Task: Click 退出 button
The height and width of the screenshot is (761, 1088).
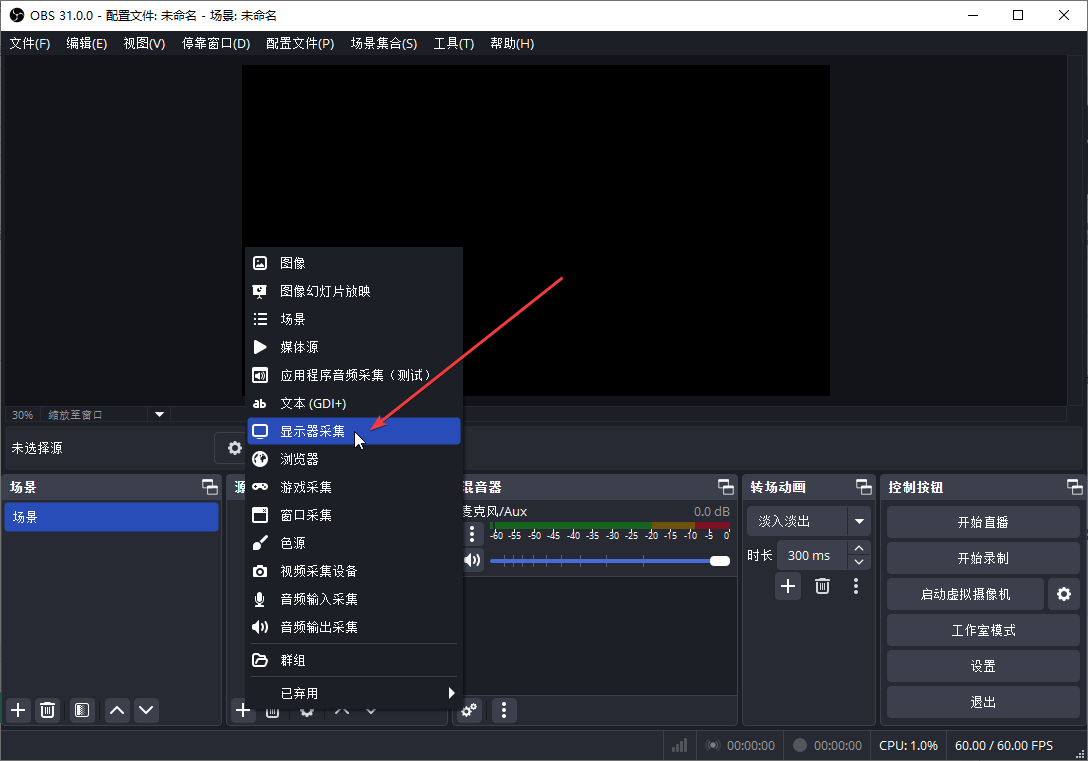Action: click(983, 703)
